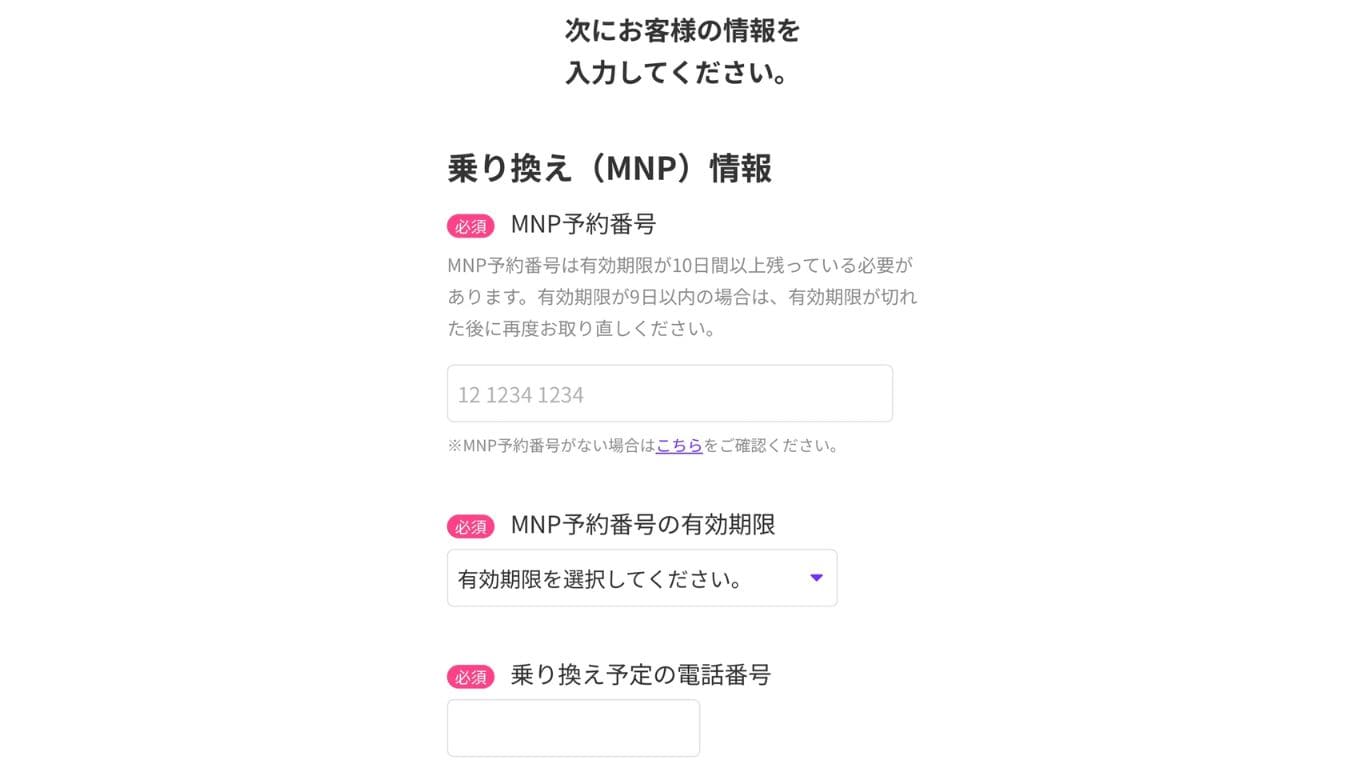Click the purple dropdown arrow for 有効期限
This screenshot has width=1366, height=768.
coord(815,577)
